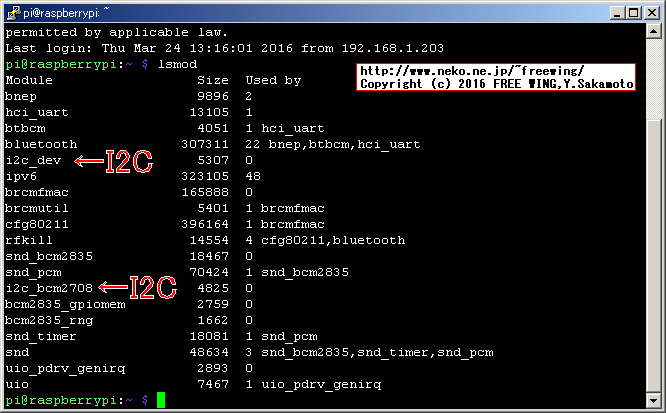Viewport: 666px width, 413px height.
Task: Maximize the pi@raspberrypi terminal window
Action: pyautogui.click(x=634, y=13)
